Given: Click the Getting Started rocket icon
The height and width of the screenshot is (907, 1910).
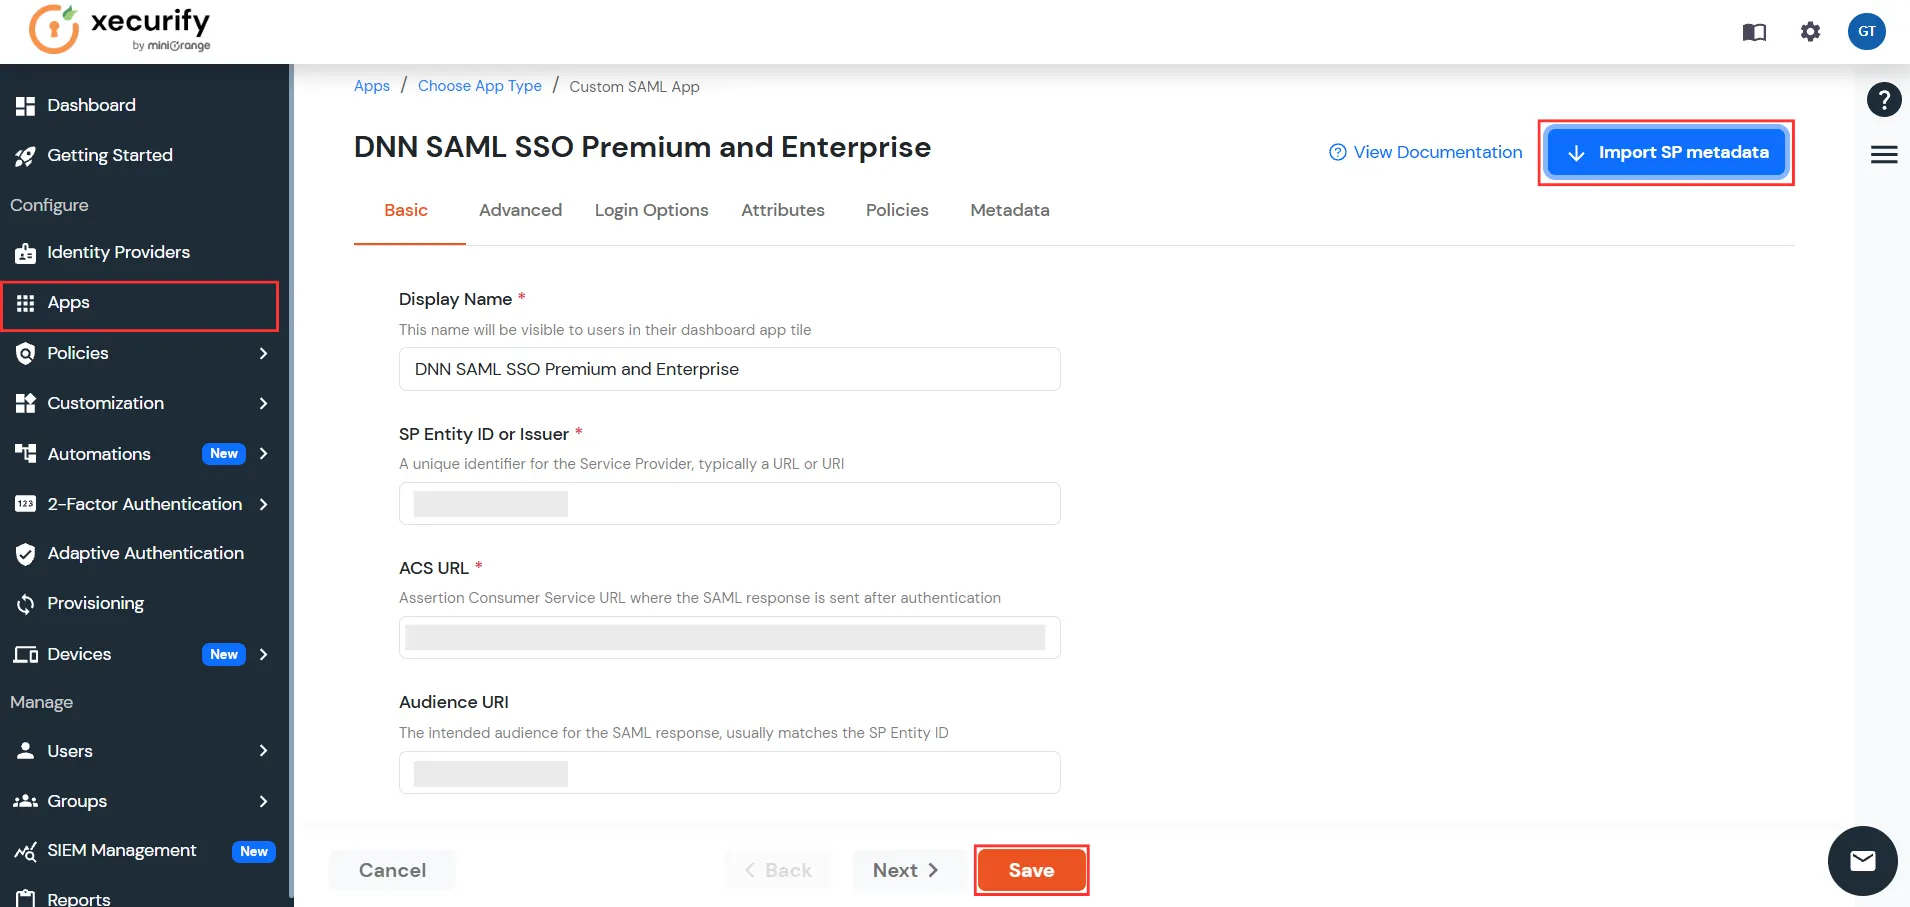Looking at the screenshot, I should tap(25, 155).
